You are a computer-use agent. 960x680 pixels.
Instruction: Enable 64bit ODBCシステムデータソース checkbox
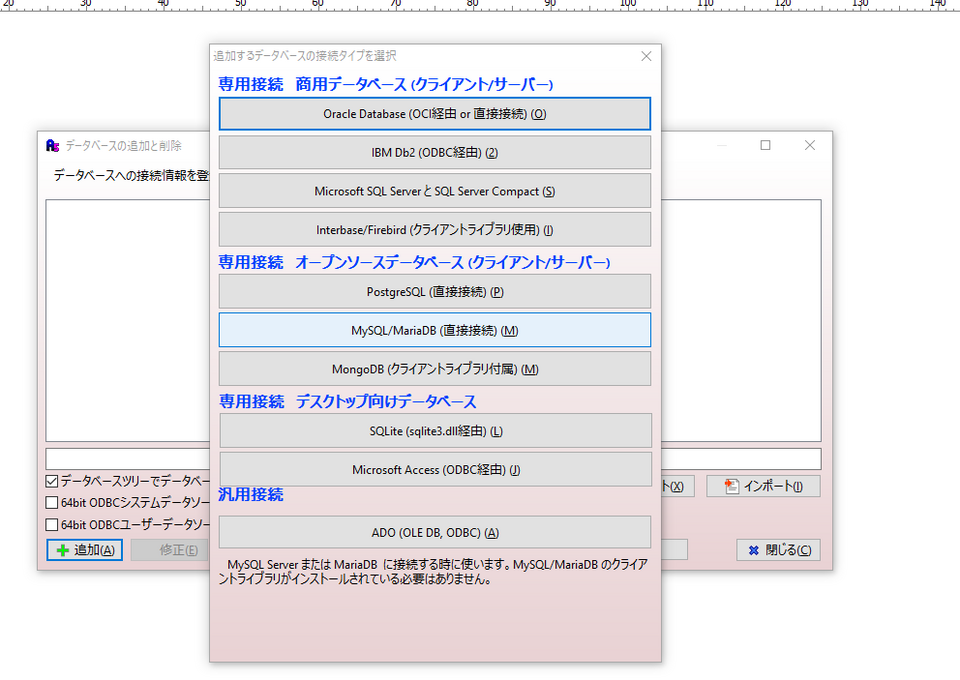point(52,503)
